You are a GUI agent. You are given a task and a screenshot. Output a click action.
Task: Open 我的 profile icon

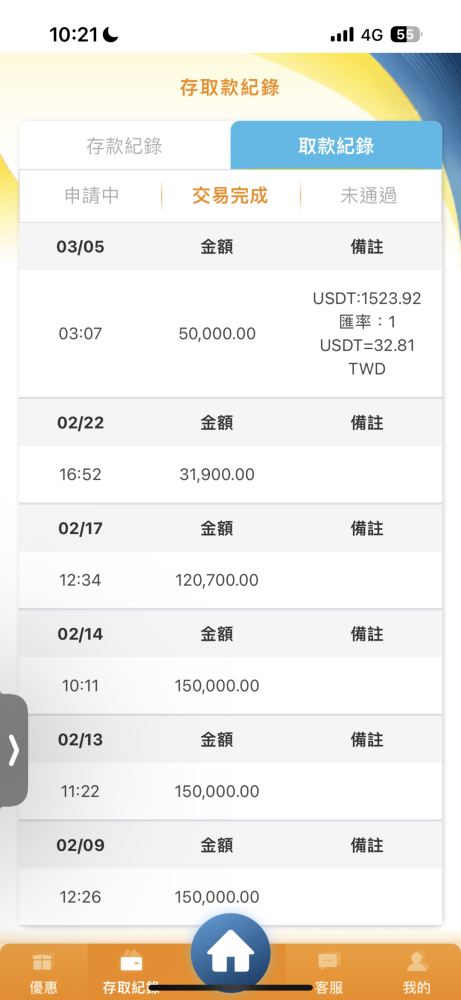click(x=416, y=962)
